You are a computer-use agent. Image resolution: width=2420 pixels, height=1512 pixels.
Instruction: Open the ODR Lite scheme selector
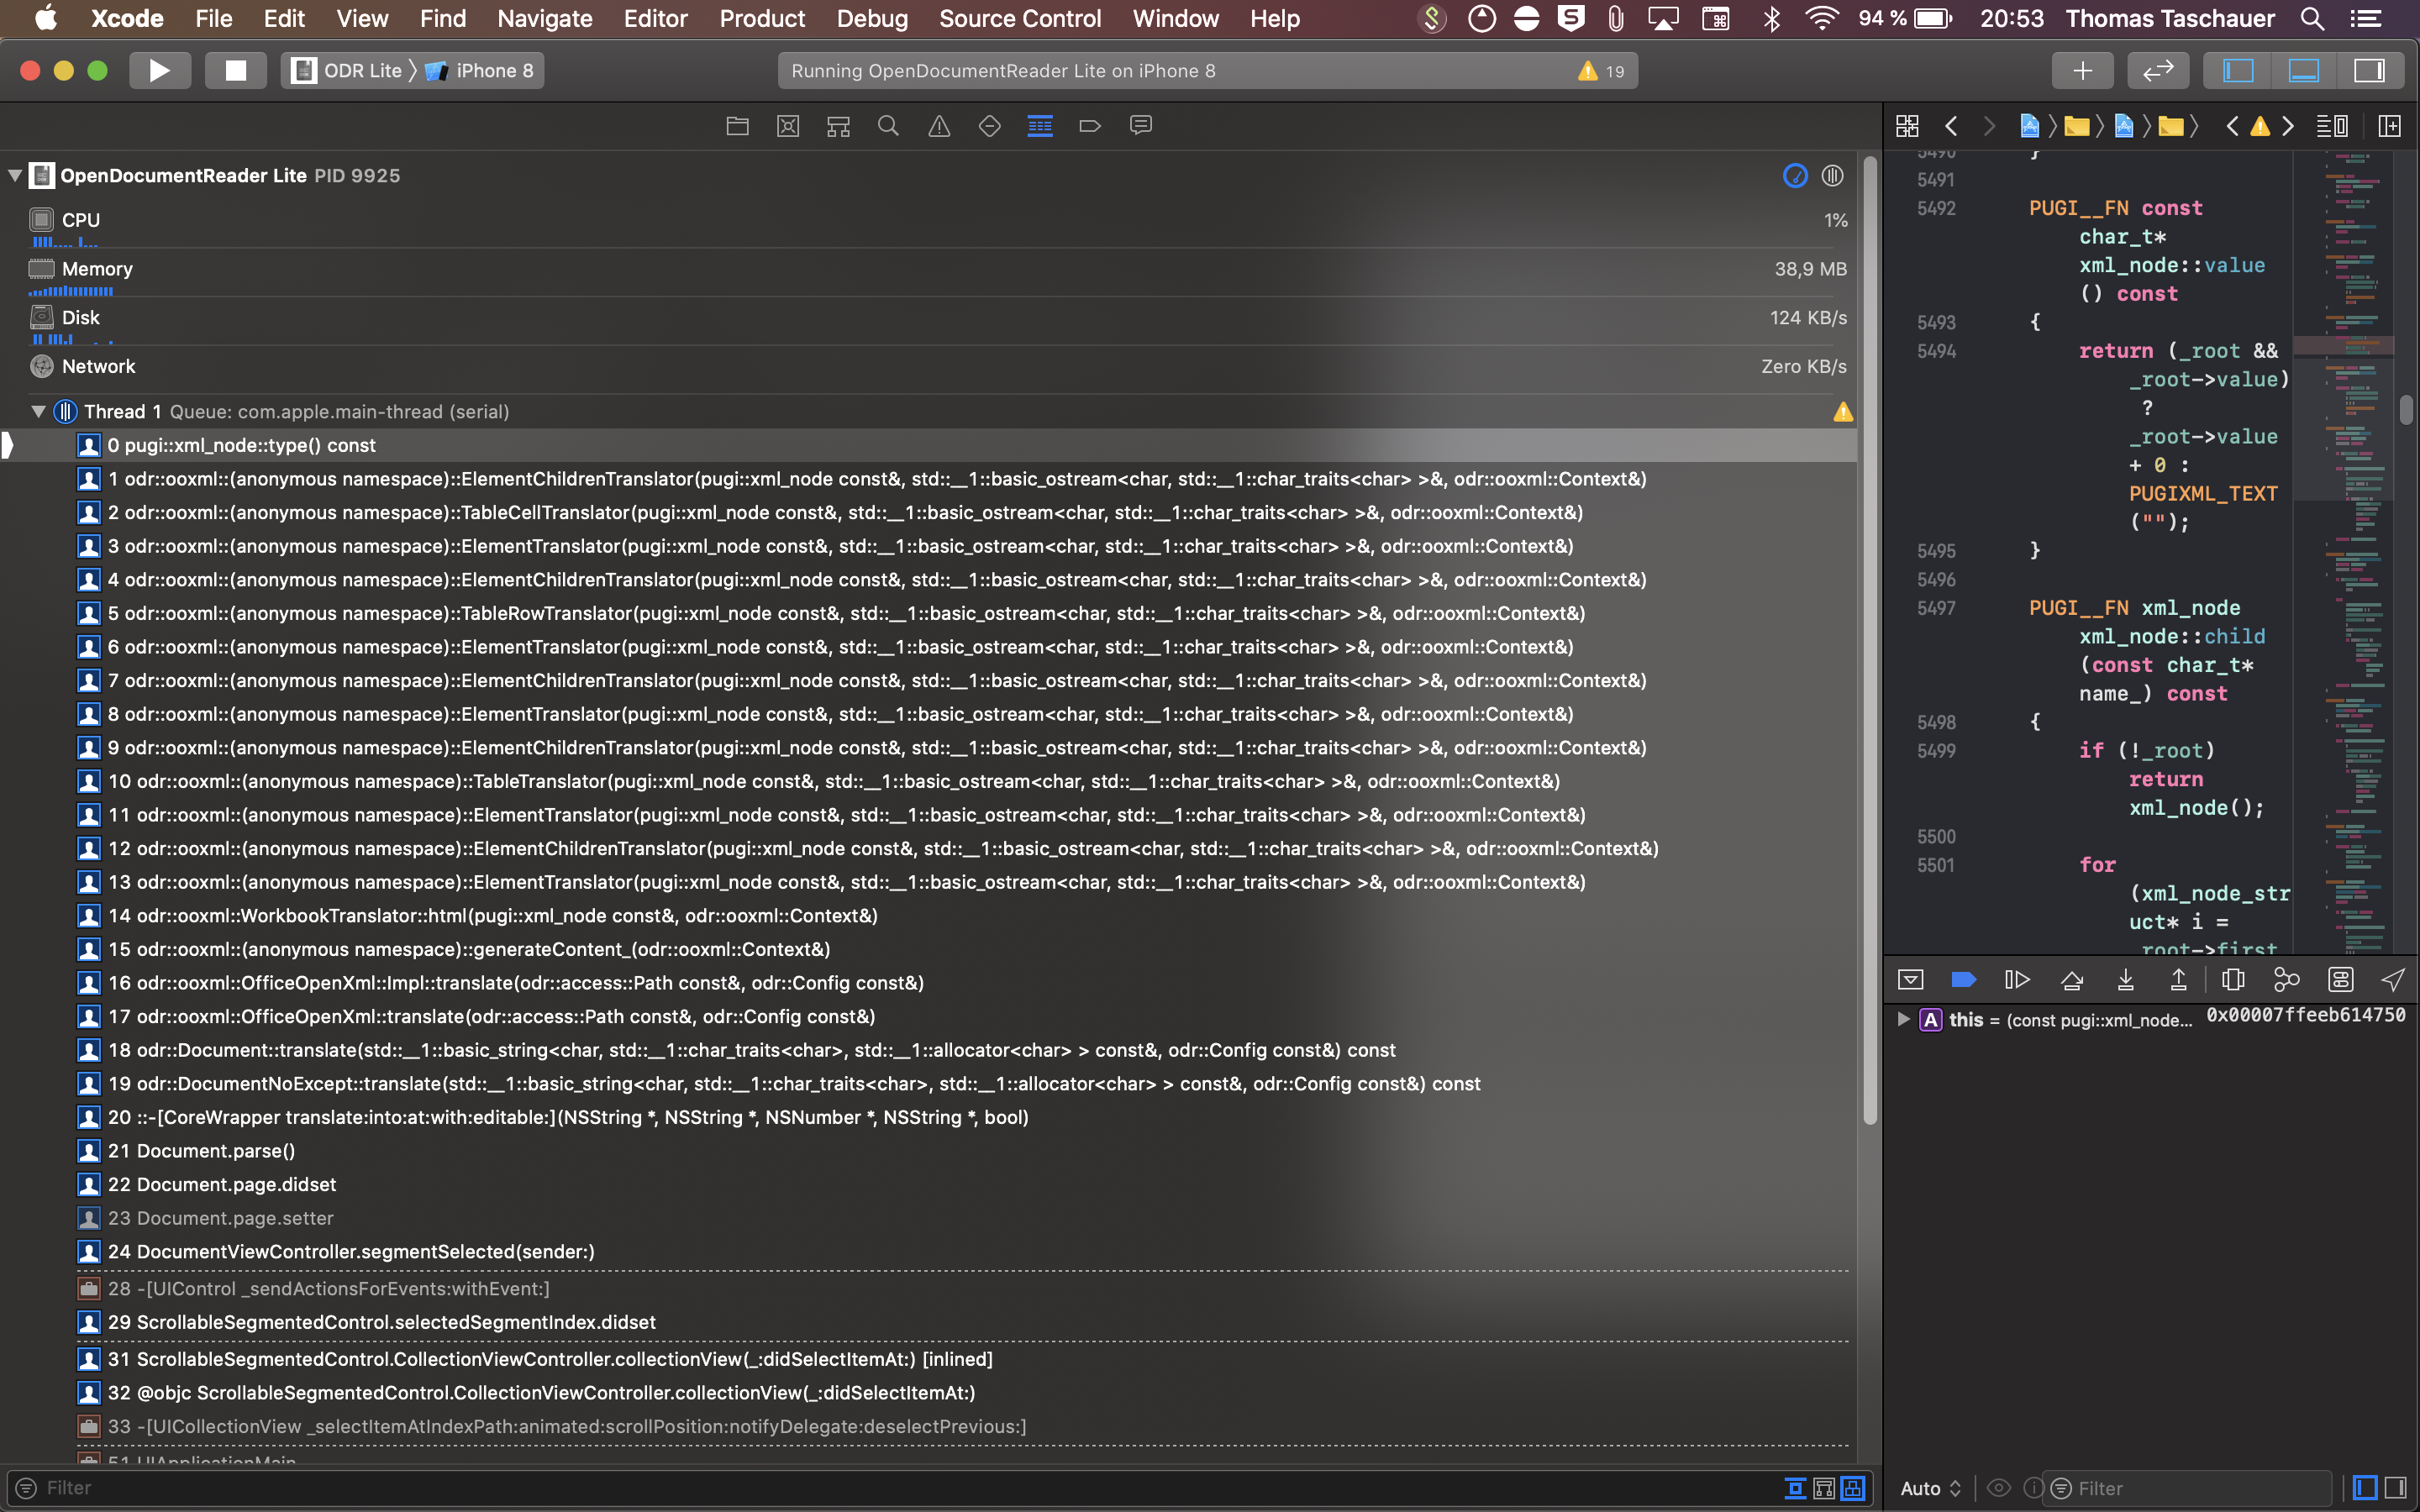pyautogui.click(x=347, y=71)
